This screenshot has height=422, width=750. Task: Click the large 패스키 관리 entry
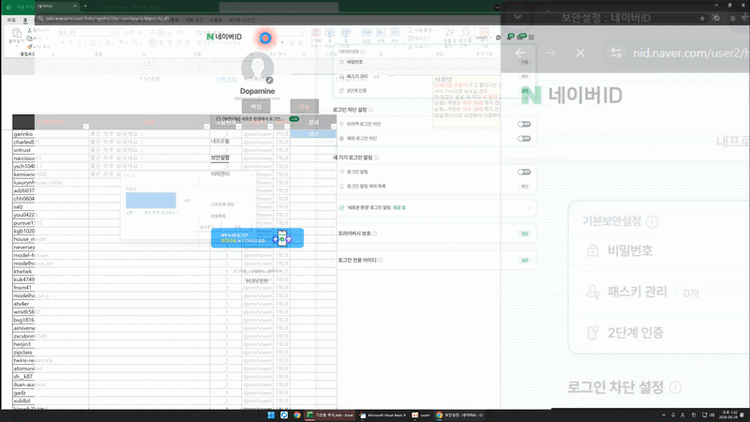(637, 291)
